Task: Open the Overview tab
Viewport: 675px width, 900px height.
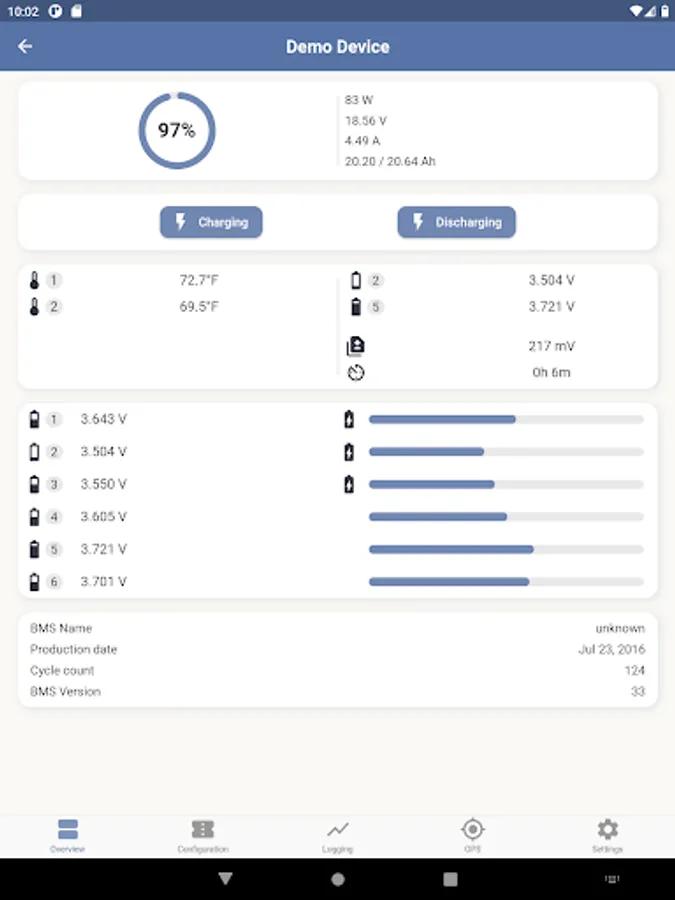Action: coord(68,835)
